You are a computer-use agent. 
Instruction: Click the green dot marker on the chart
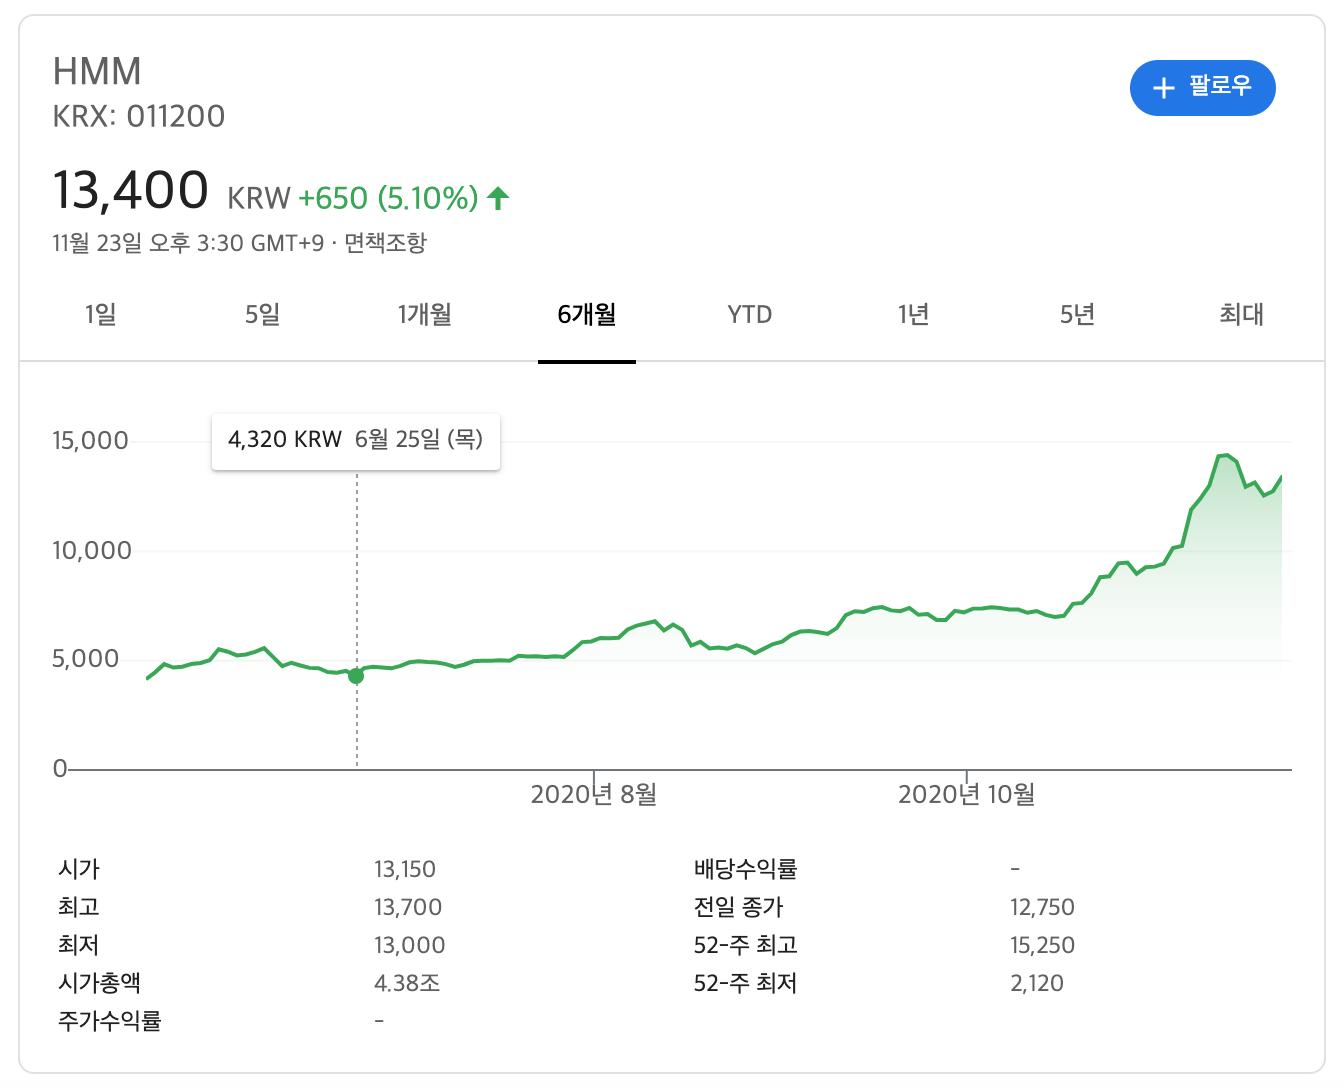tap(356, 676)
